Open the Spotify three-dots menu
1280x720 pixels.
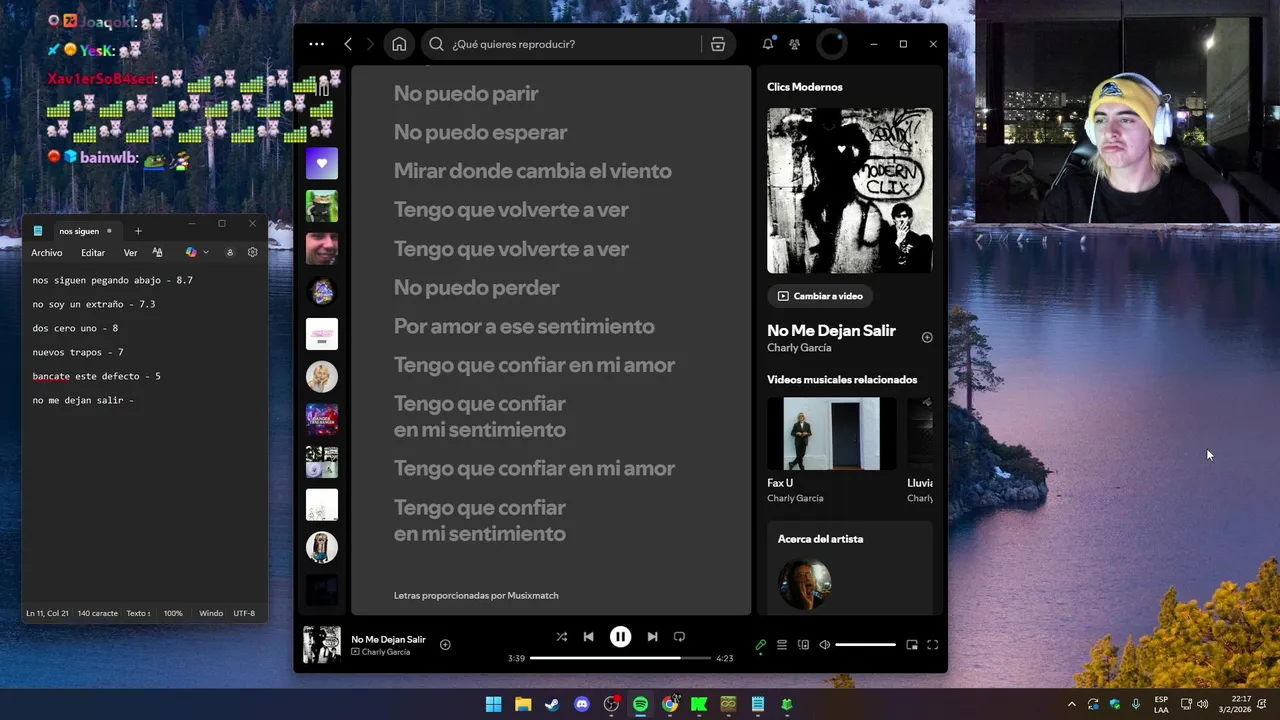pos(317,44)
